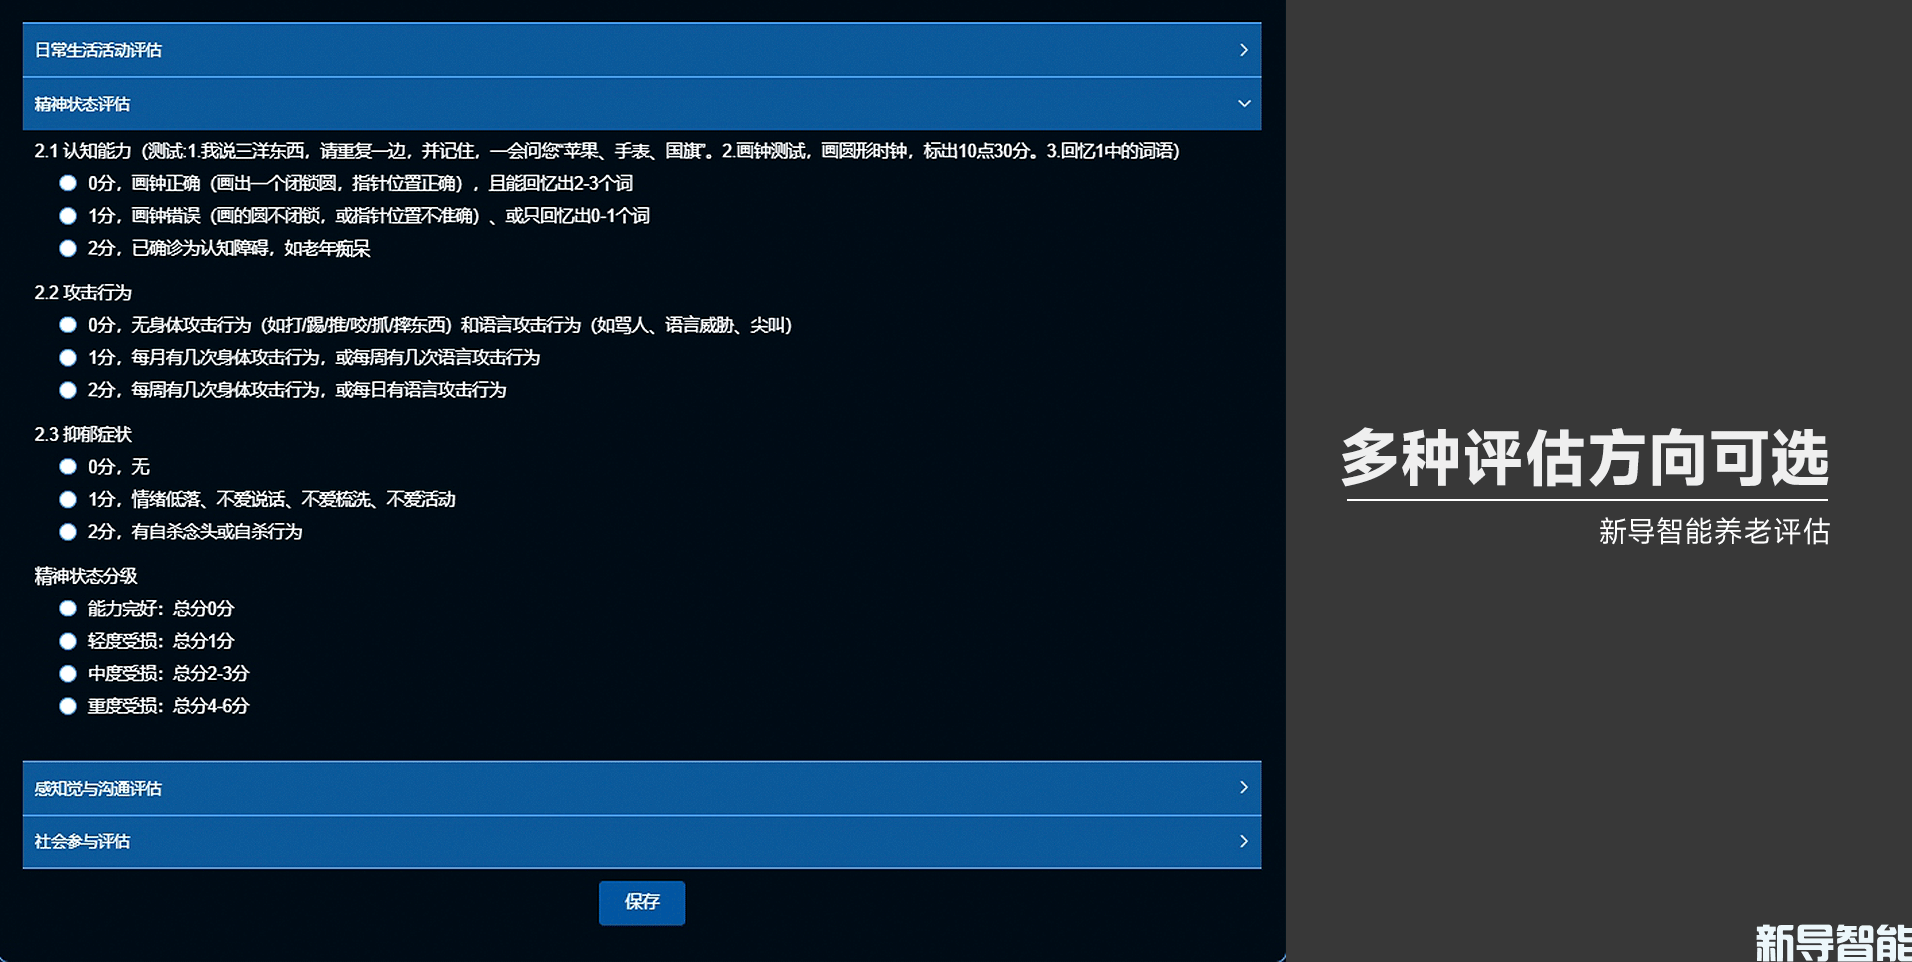Screen dimensions: 1912x962
Task: Click the 精神状态评估 header title
Action: pyautogui.click(x=82, y=104)
